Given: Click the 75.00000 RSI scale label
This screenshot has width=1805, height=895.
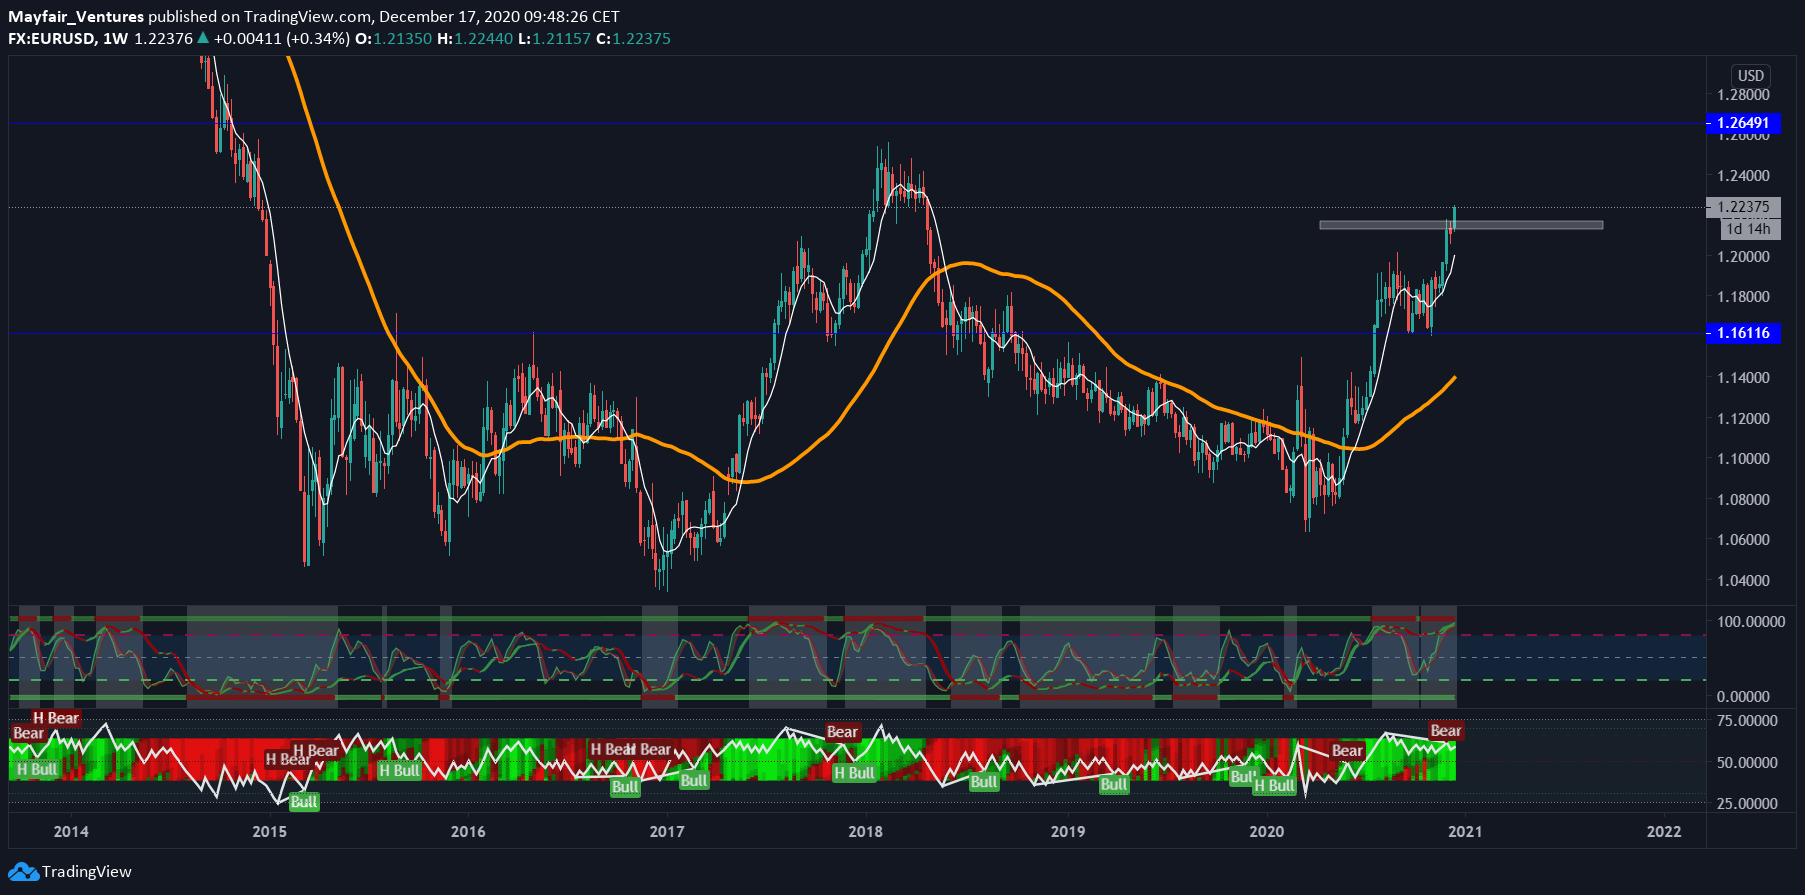Looking at the screenshot, I should (x=1747, y=721).
